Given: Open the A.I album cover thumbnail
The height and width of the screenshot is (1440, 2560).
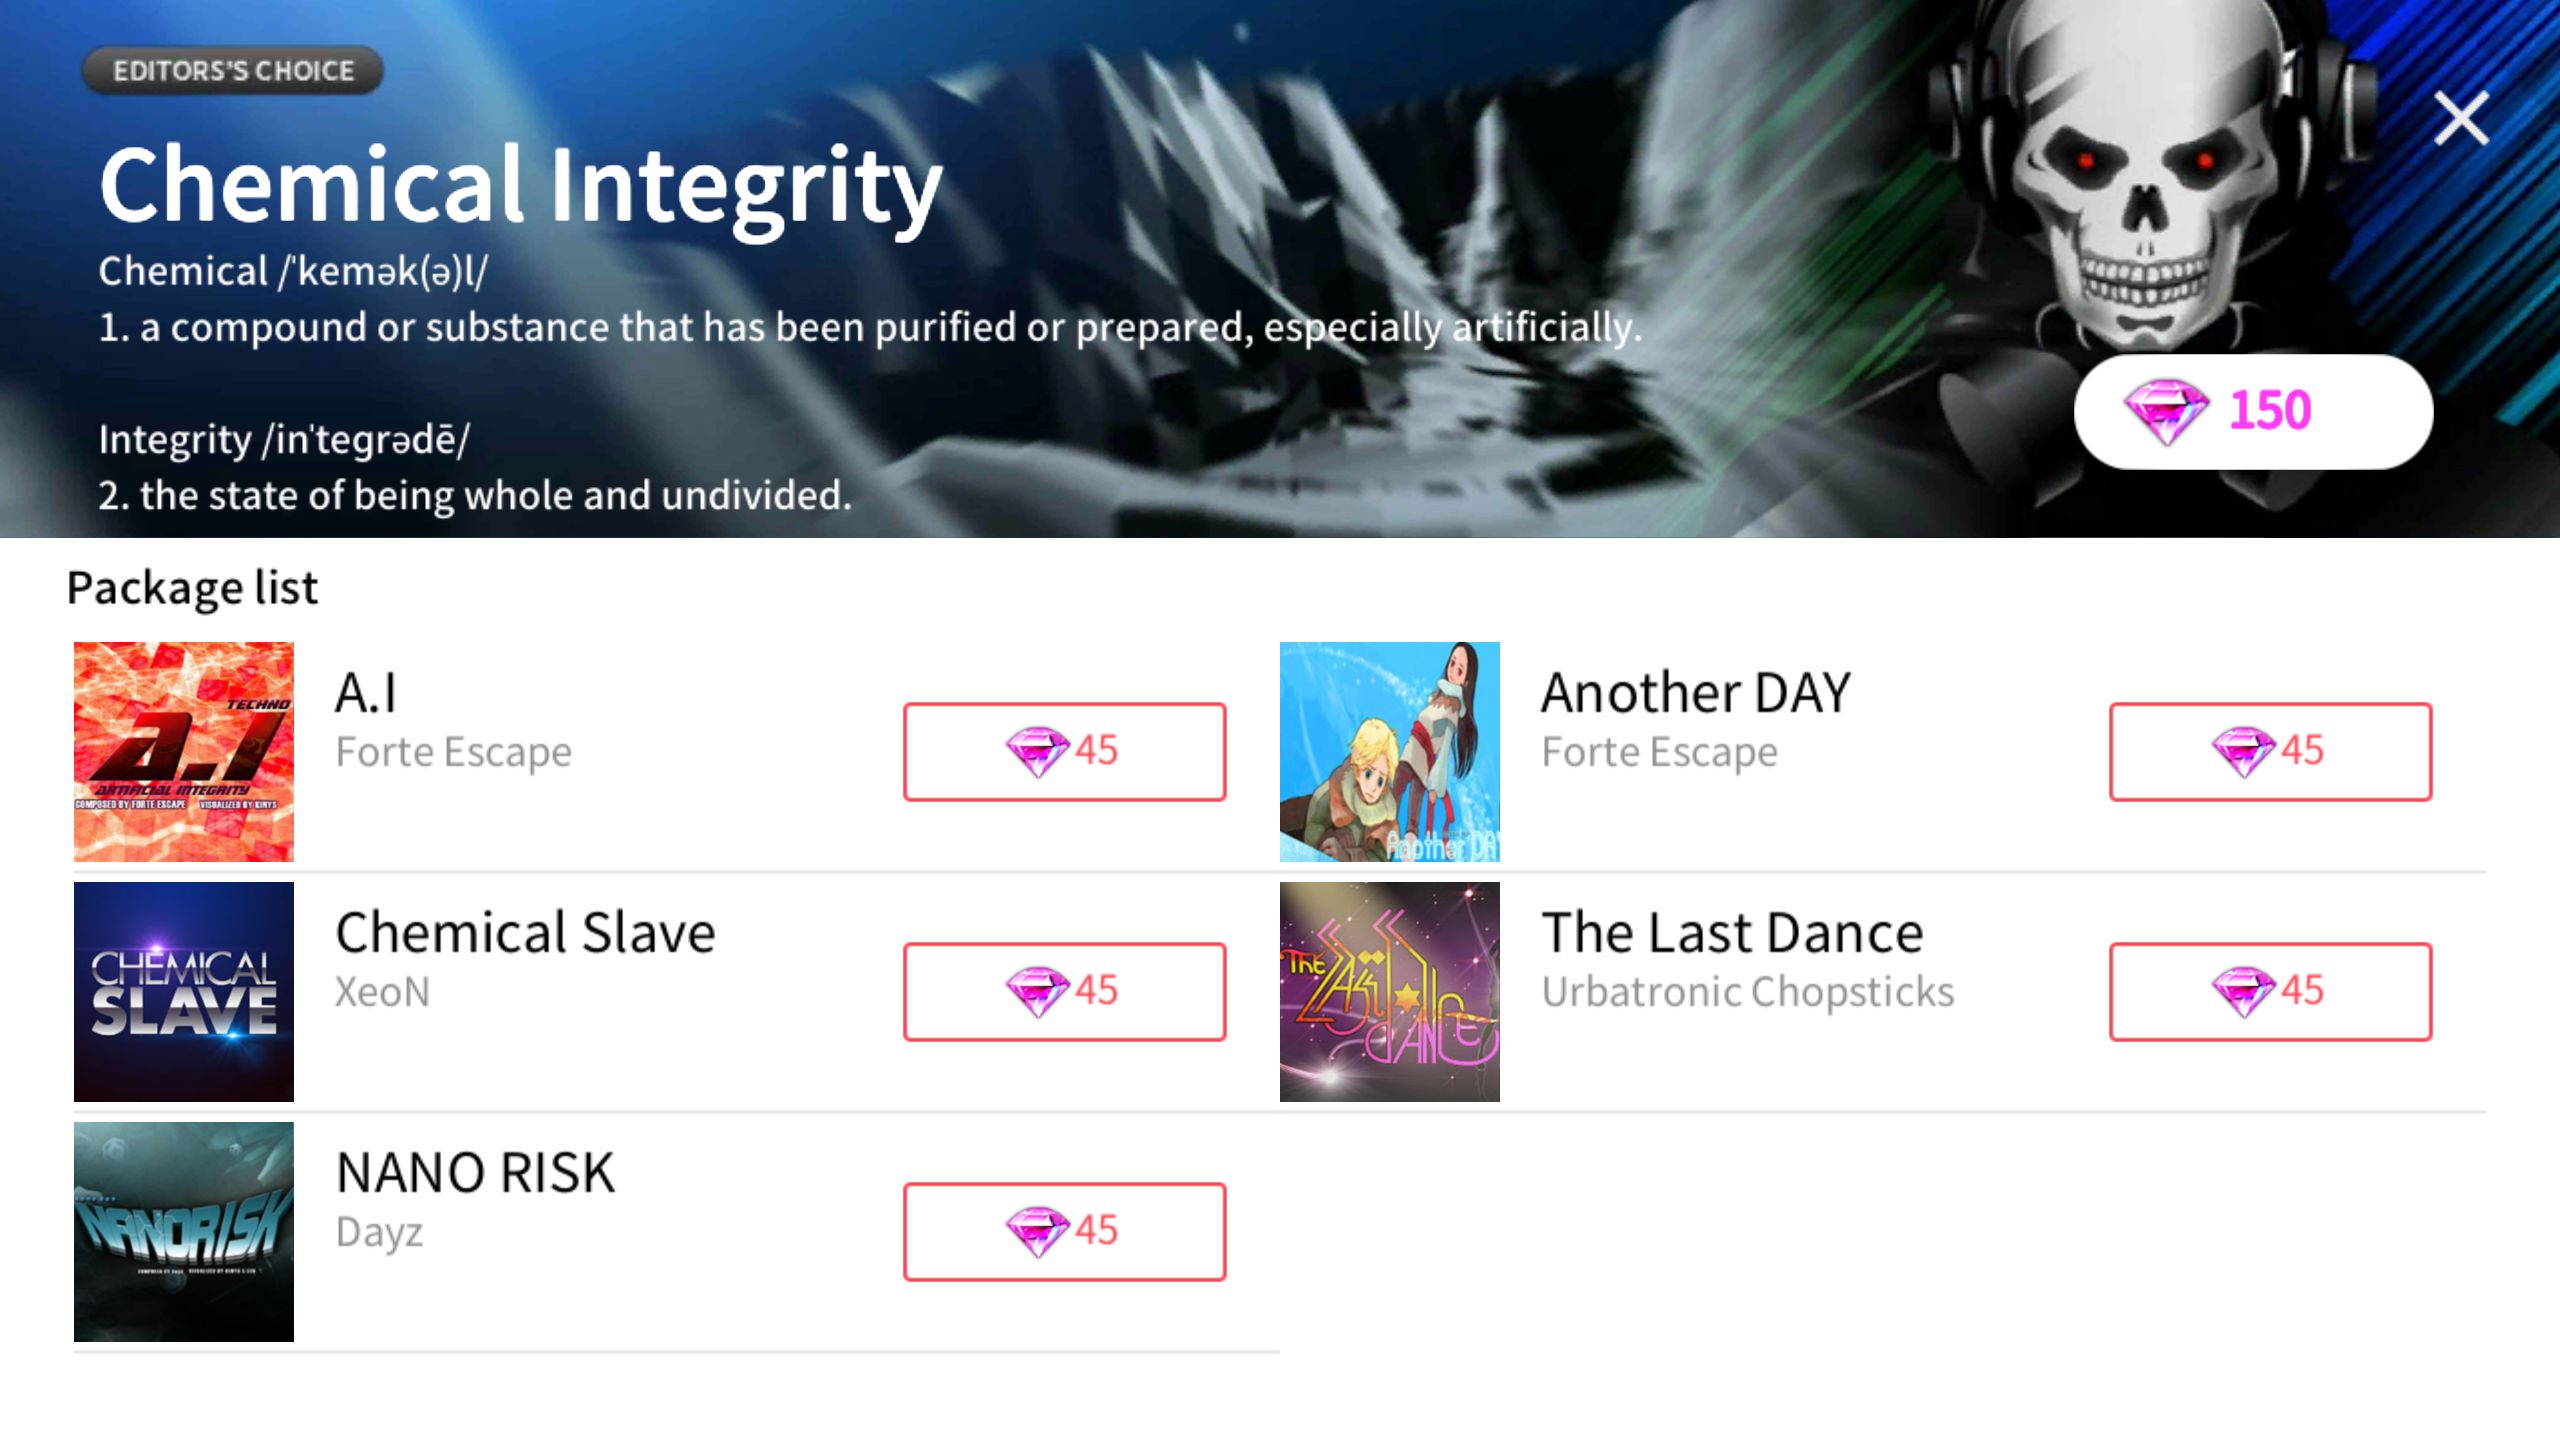Looking at the screenshot, I should 184,752.
